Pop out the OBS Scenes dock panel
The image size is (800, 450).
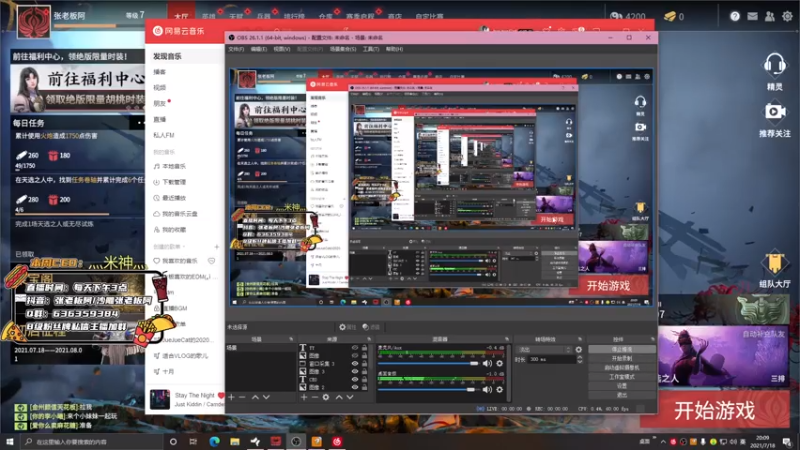[291, 339]
